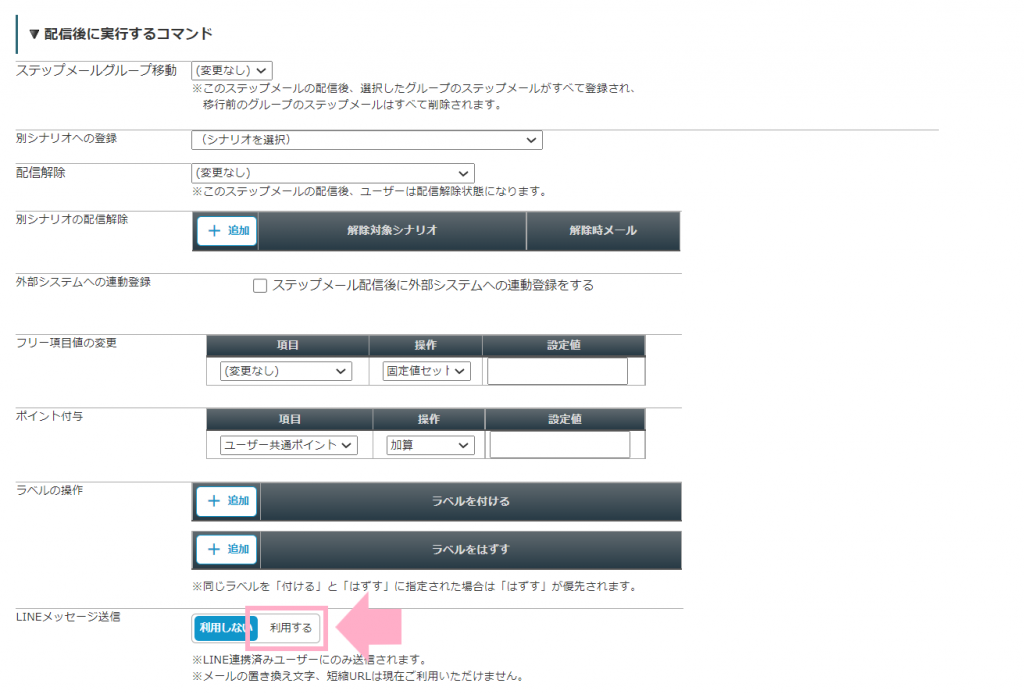1024x694 pixels.
Task: Open the ステップメールグループ移動 dropdown
Action: 232,71
